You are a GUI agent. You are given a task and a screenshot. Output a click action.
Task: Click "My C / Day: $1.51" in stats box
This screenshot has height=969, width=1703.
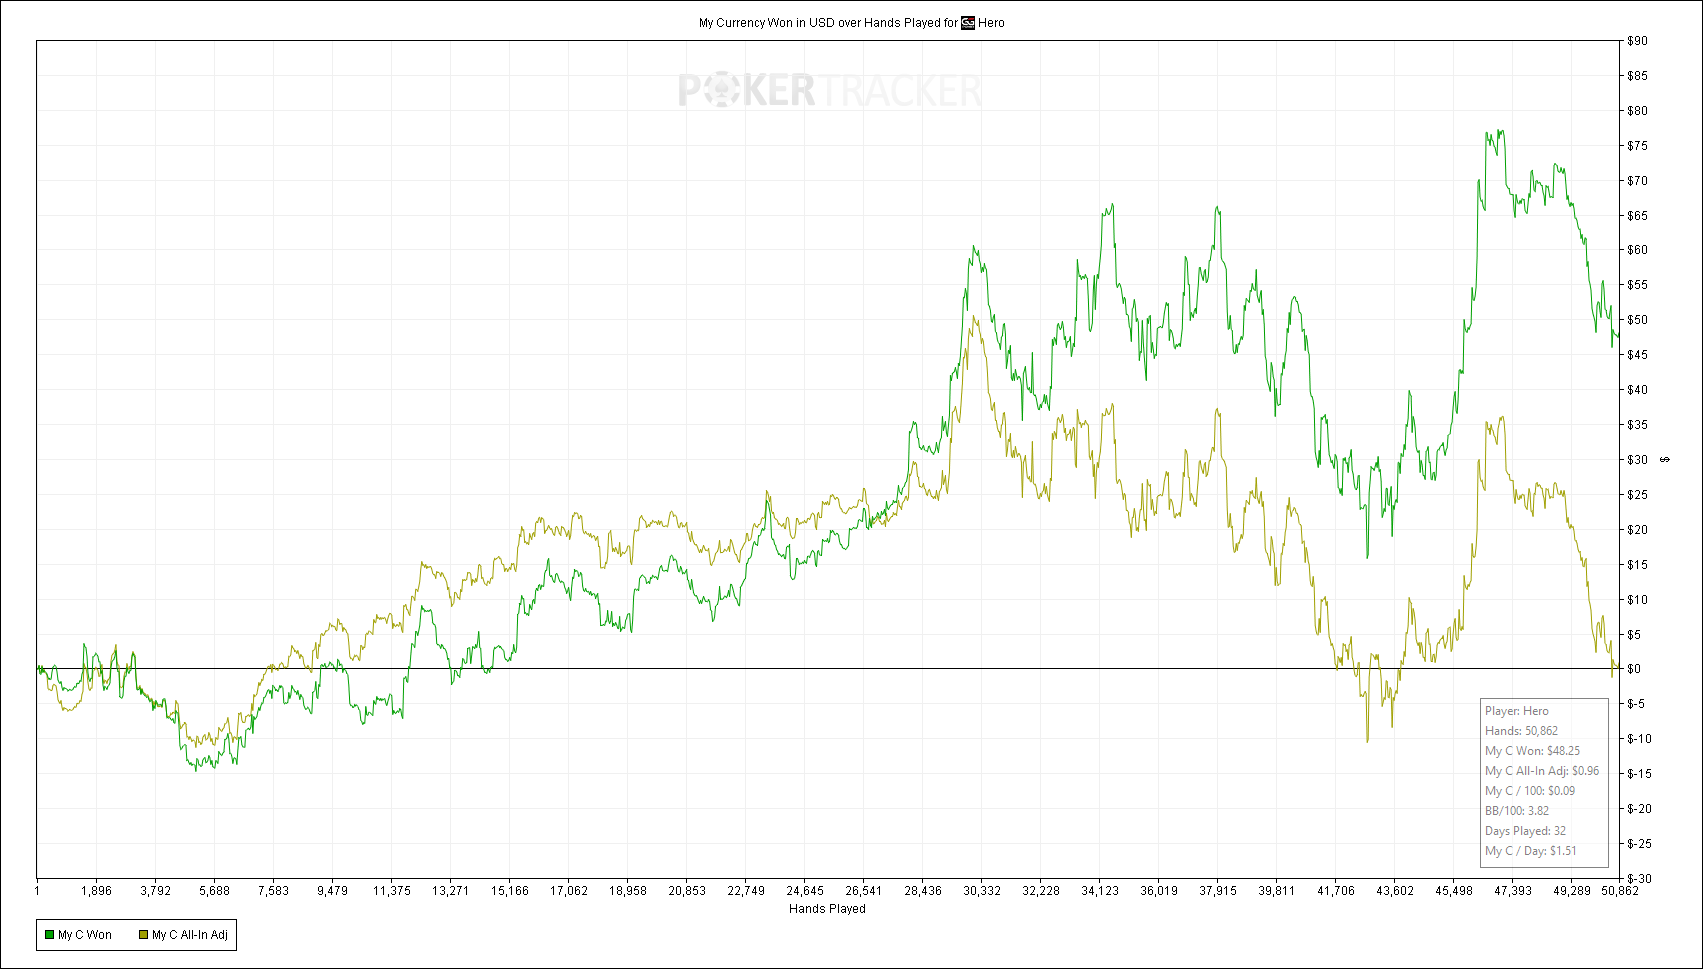[1531, 851]
